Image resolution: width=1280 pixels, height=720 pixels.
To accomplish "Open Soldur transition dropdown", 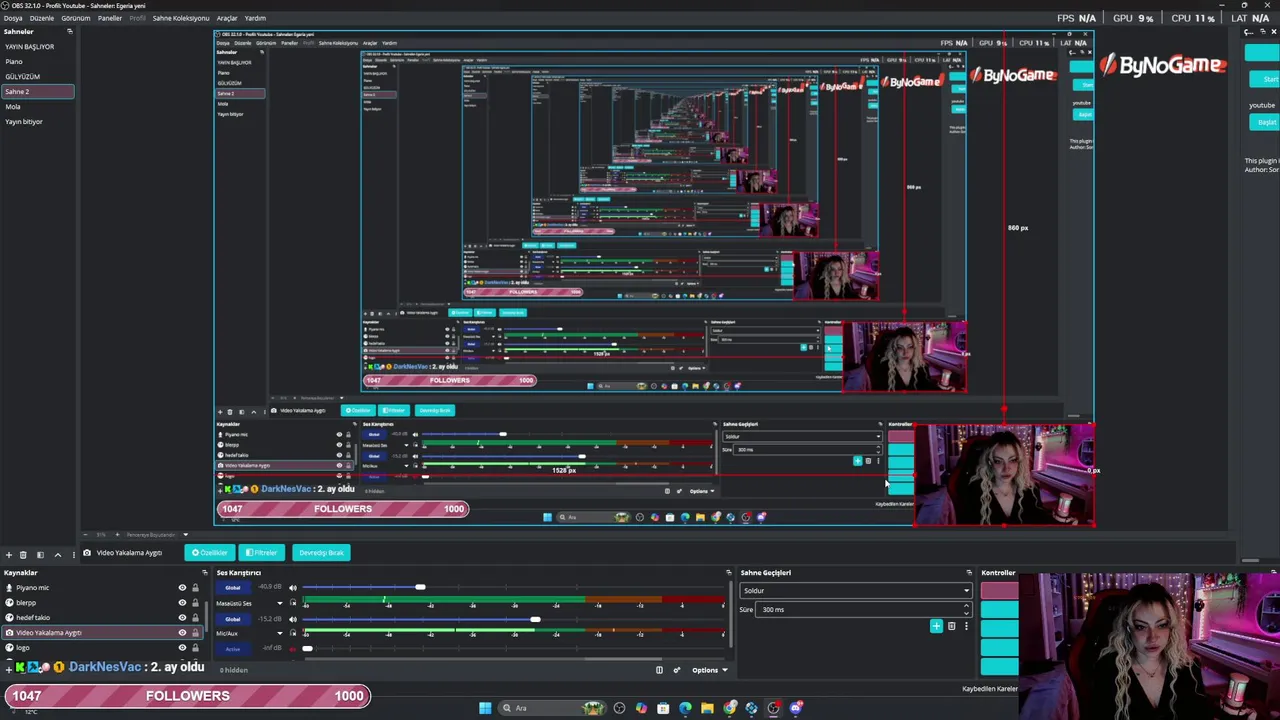I will 856,591.
